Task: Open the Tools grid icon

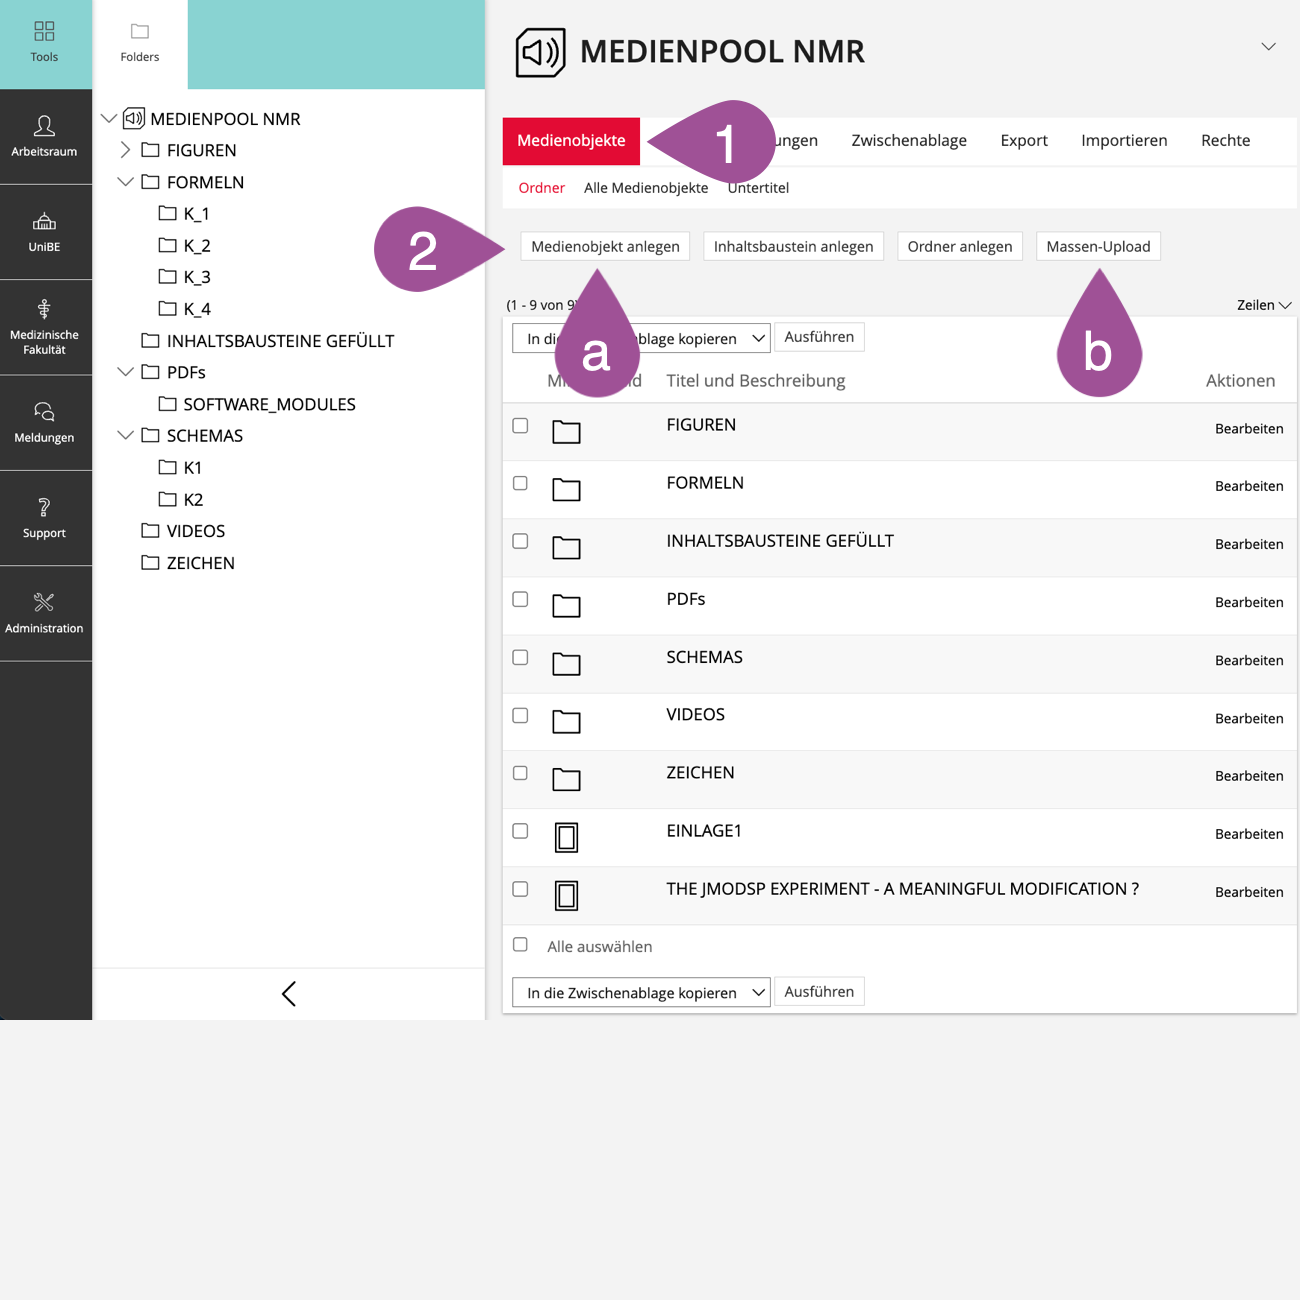Action: (x=44, y=32)
